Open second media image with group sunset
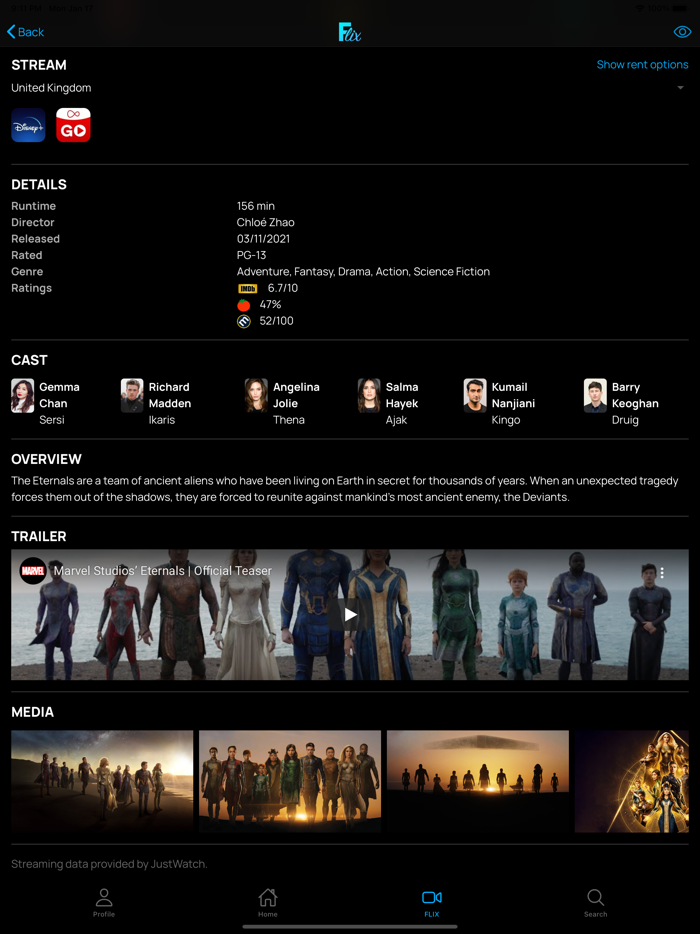 point(290,781)
